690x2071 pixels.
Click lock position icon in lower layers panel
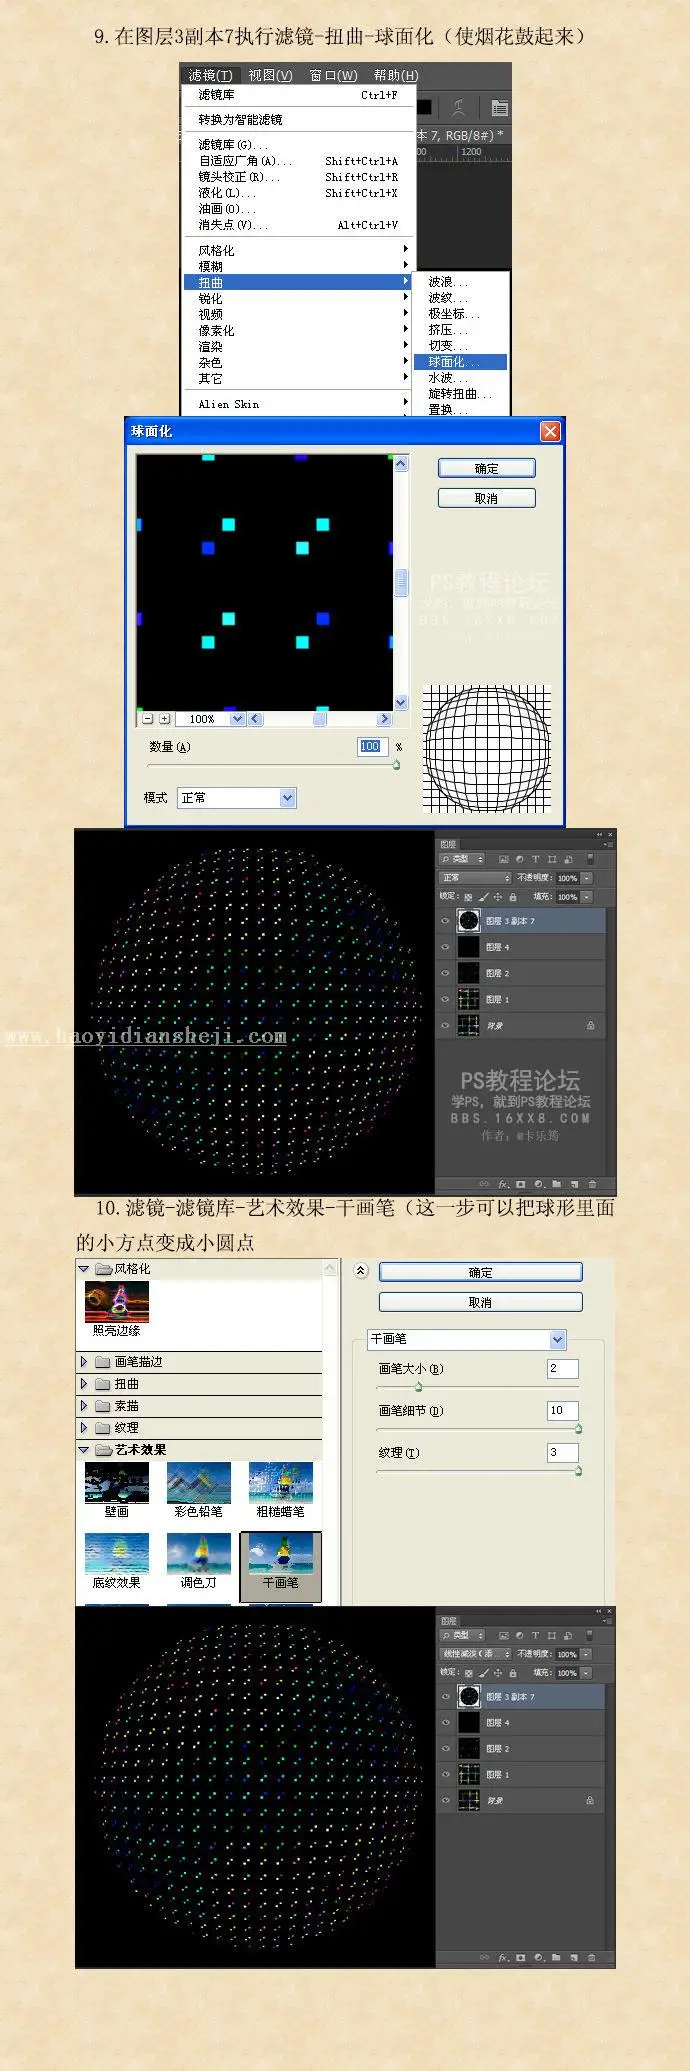[x=498, y=1673]
